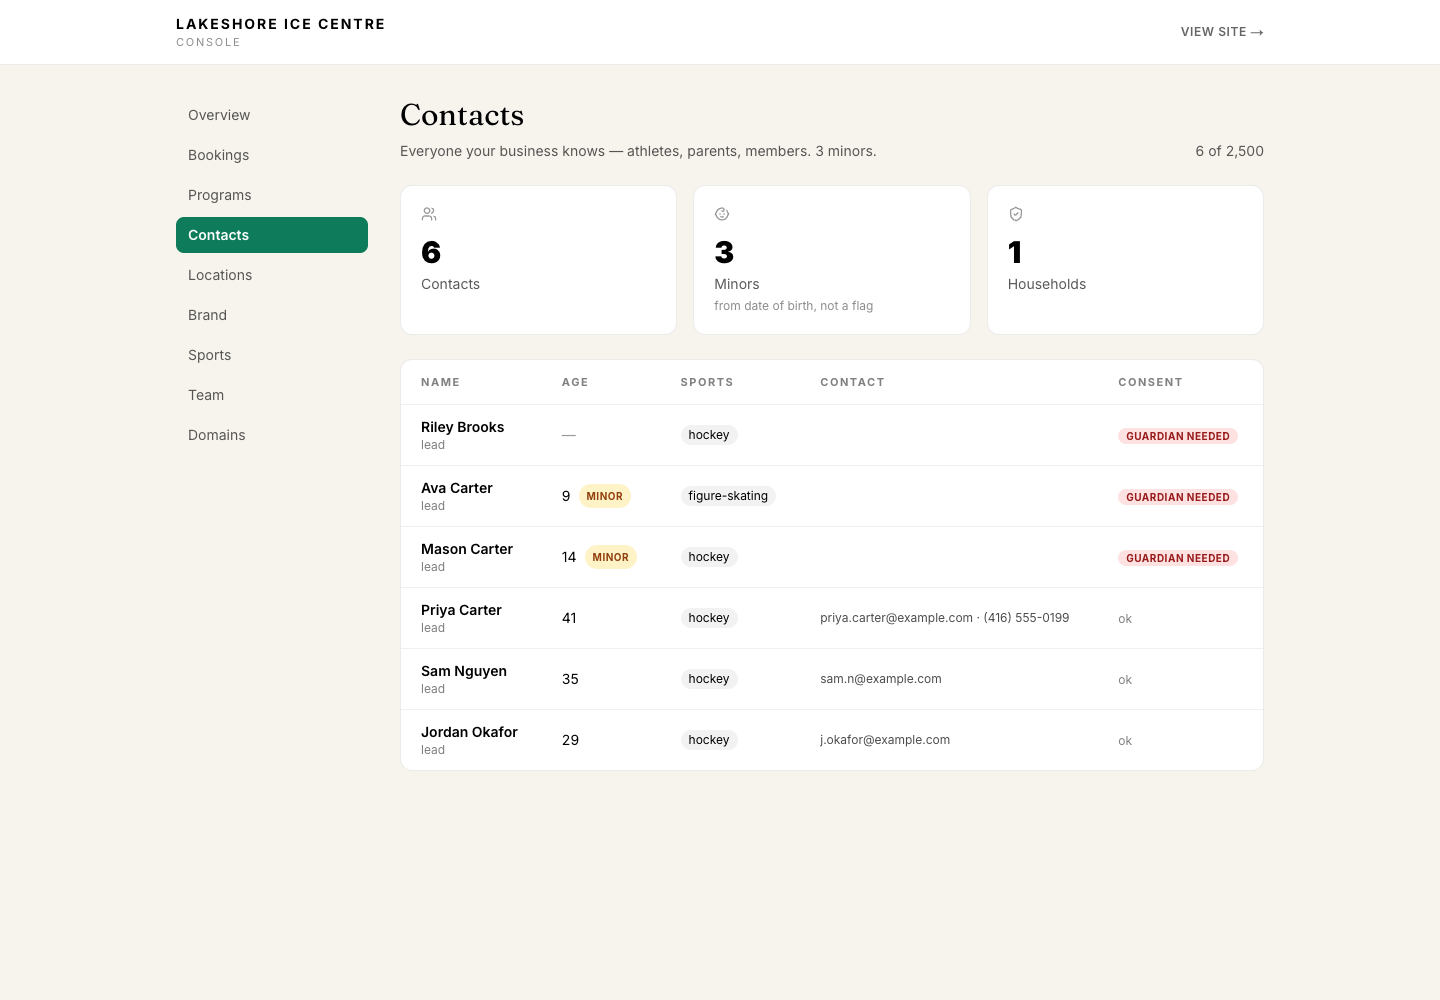Image resolution: width=1440 pixels, height=1000 pixels.
Task: Switch to the Sports section
Action: tap(272, 355)
